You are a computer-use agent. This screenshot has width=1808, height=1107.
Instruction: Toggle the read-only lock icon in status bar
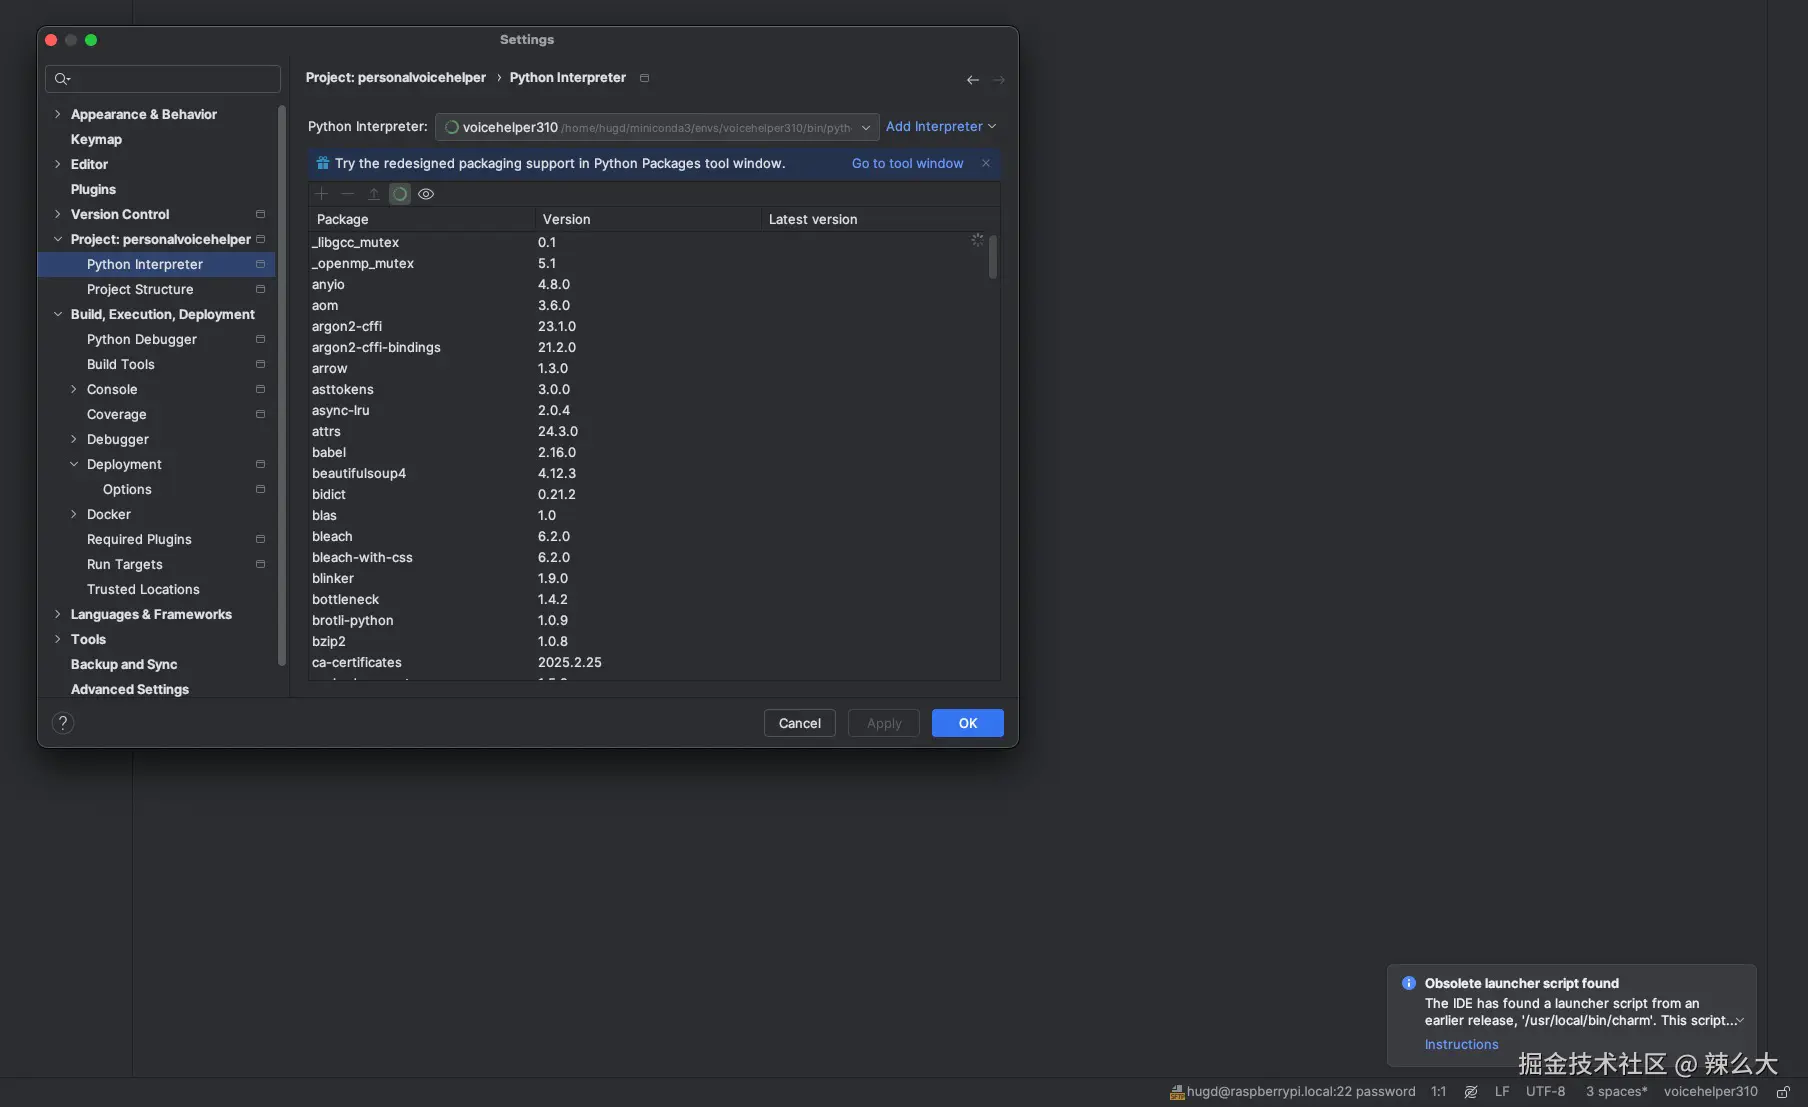point(1783,1092)
